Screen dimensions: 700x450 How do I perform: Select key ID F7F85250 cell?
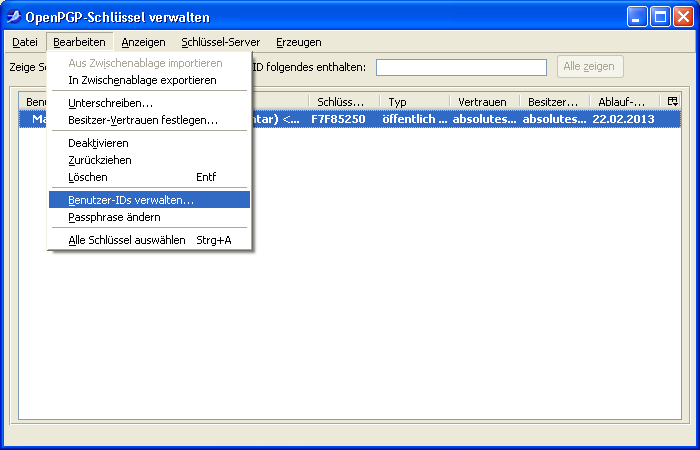pyautogui.click(x=338, y=119)
